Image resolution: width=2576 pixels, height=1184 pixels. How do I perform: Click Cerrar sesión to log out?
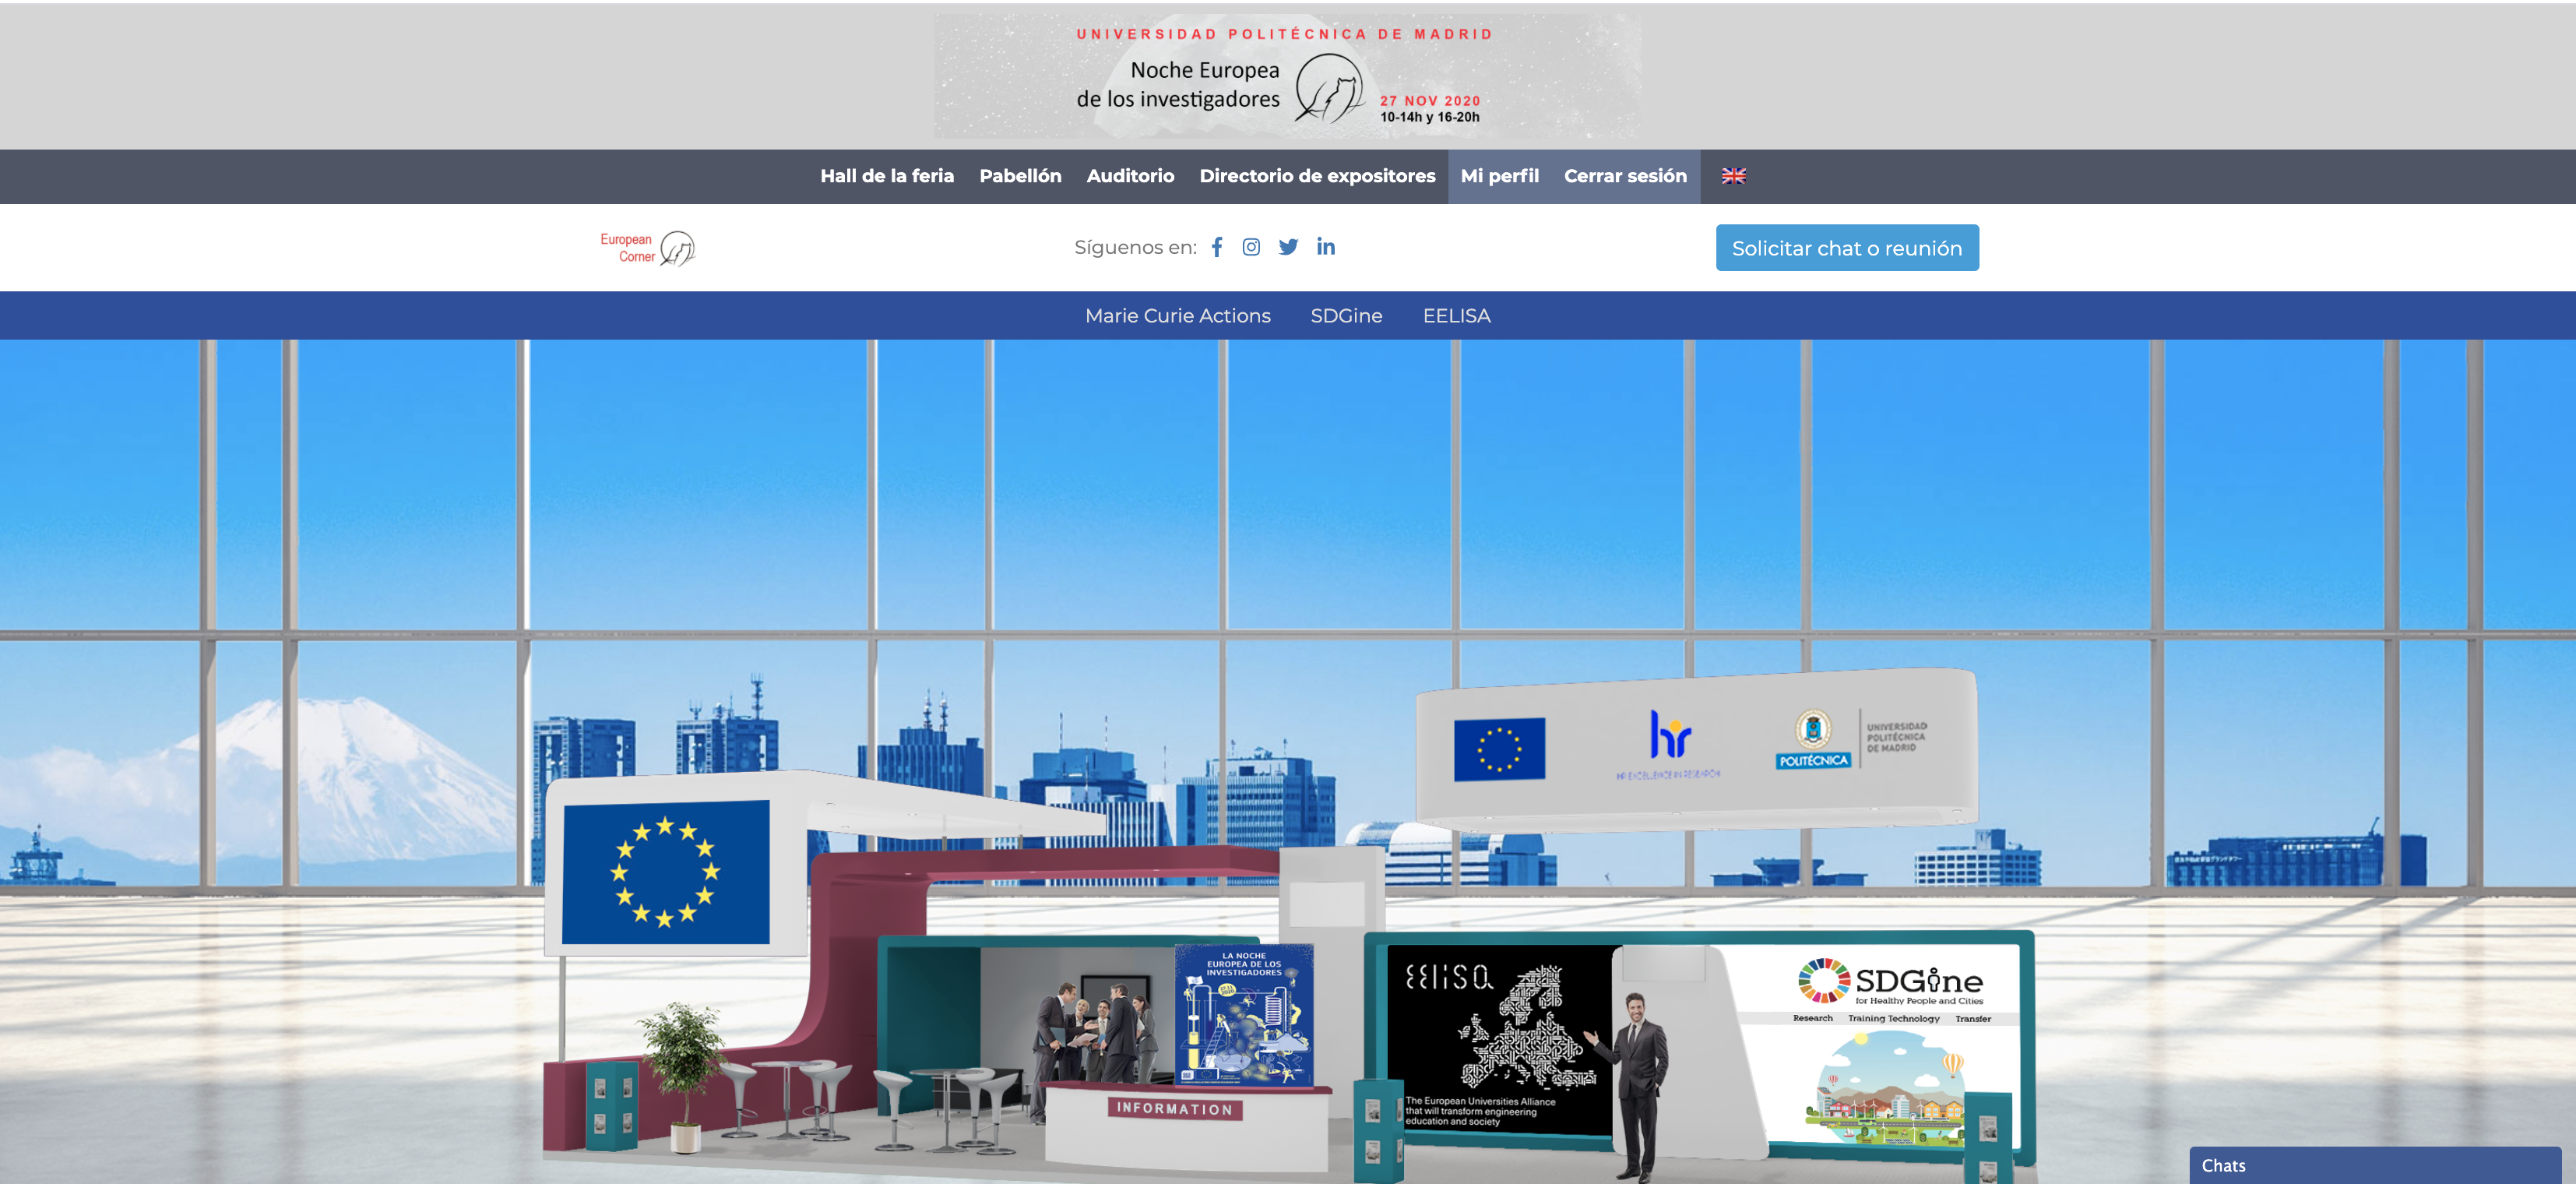pyautogui.click(x=1625, y=176)
